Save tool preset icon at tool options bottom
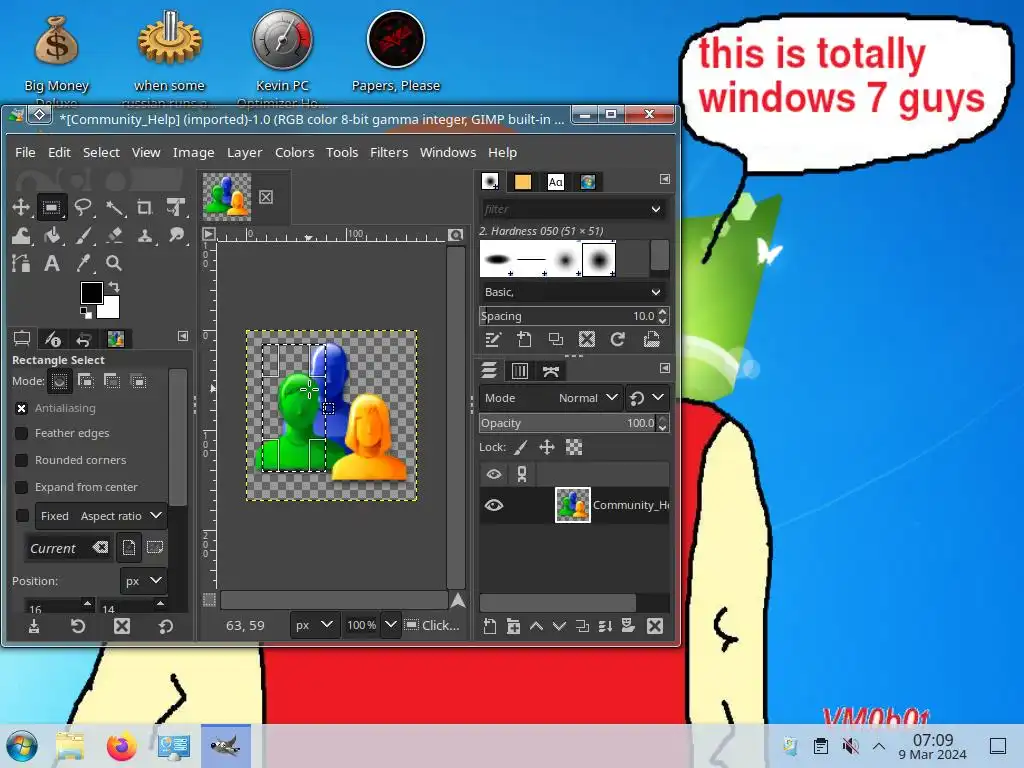This screenshot has height=768, width=1024. pyautogui.click(x=34, y=626)
